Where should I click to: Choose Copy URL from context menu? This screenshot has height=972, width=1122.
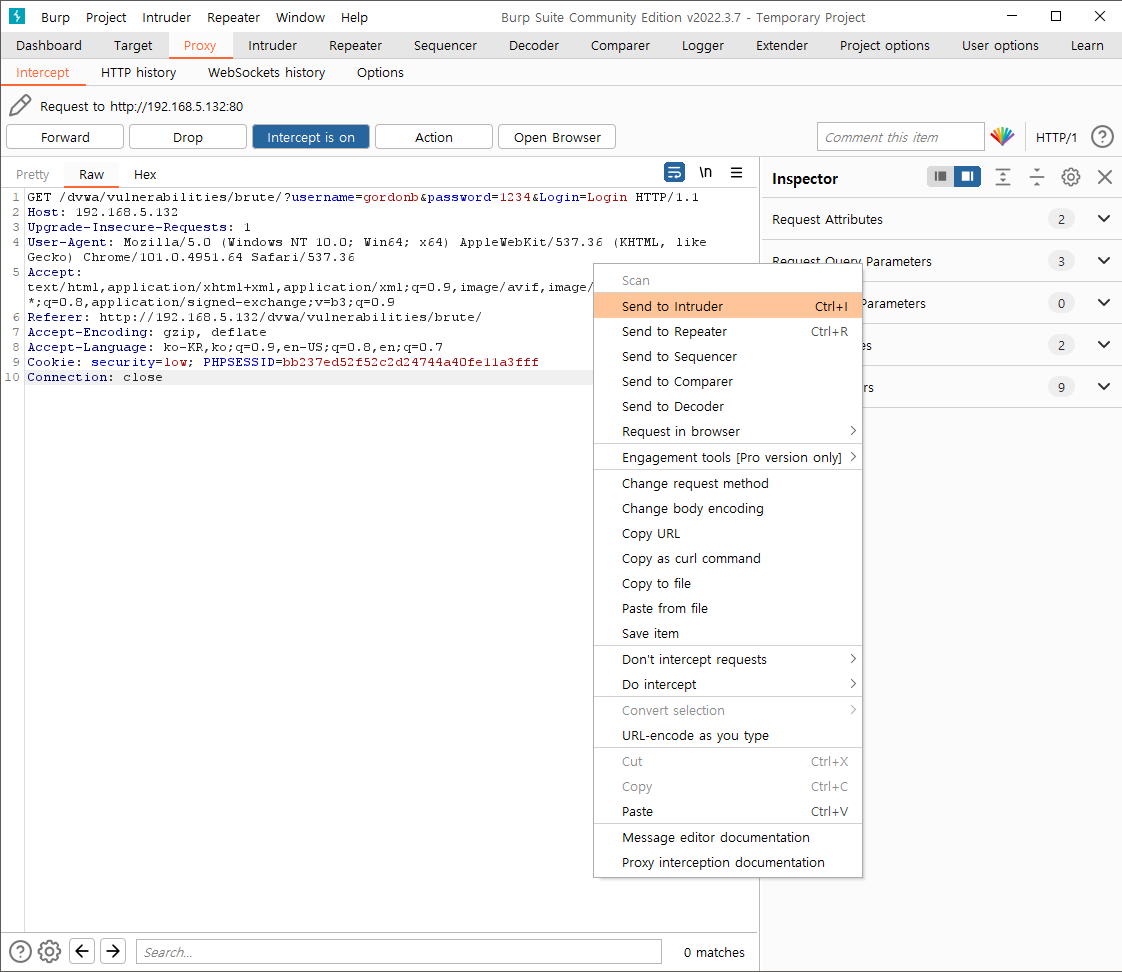[x=728, y=533]
